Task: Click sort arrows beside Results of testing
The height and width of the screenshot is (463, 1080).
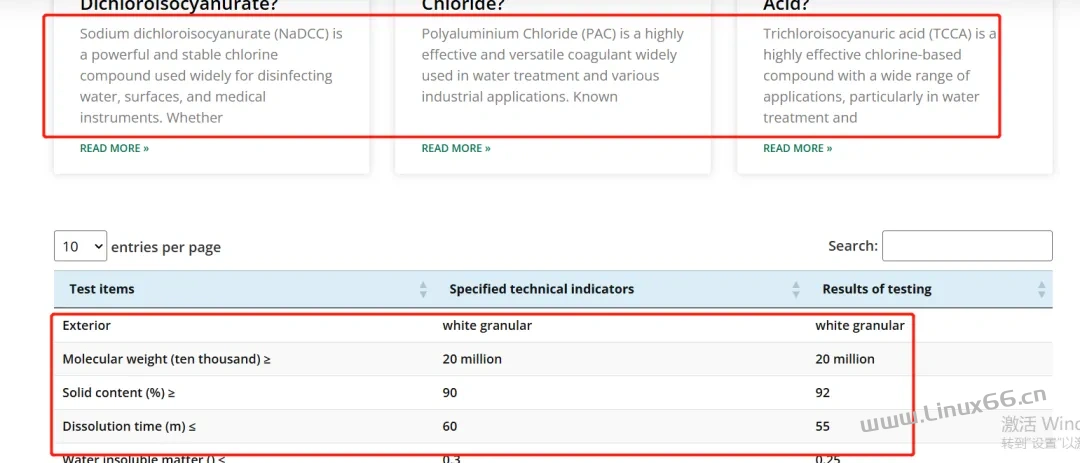Action: pyautogui.click(x=1041, y=289)
